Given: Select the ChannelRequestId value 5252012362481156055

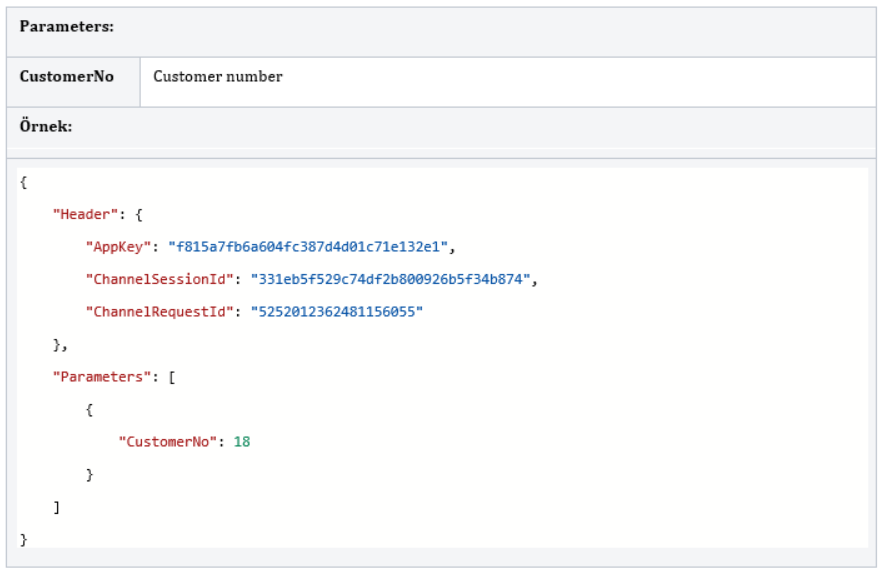Looking at the screenshot, I should pyautogui.click(x=337, y=312).
